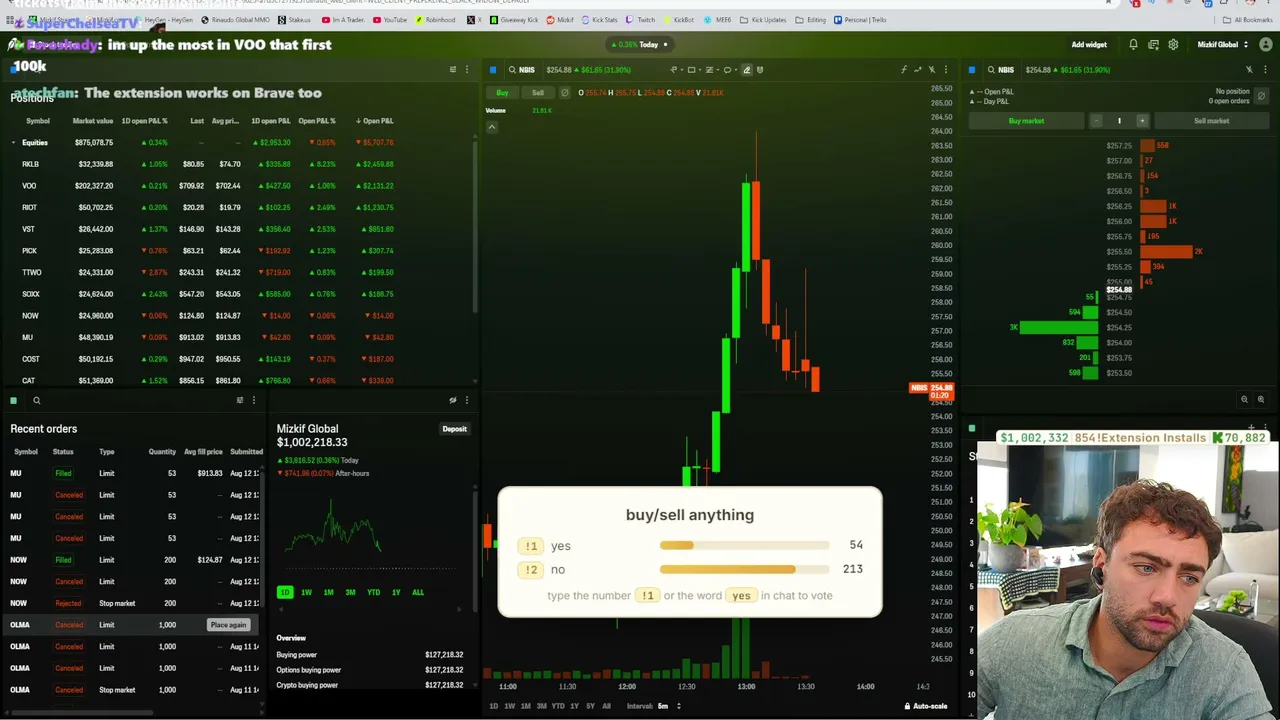Open the Positions column filter icon

(452, 70)
